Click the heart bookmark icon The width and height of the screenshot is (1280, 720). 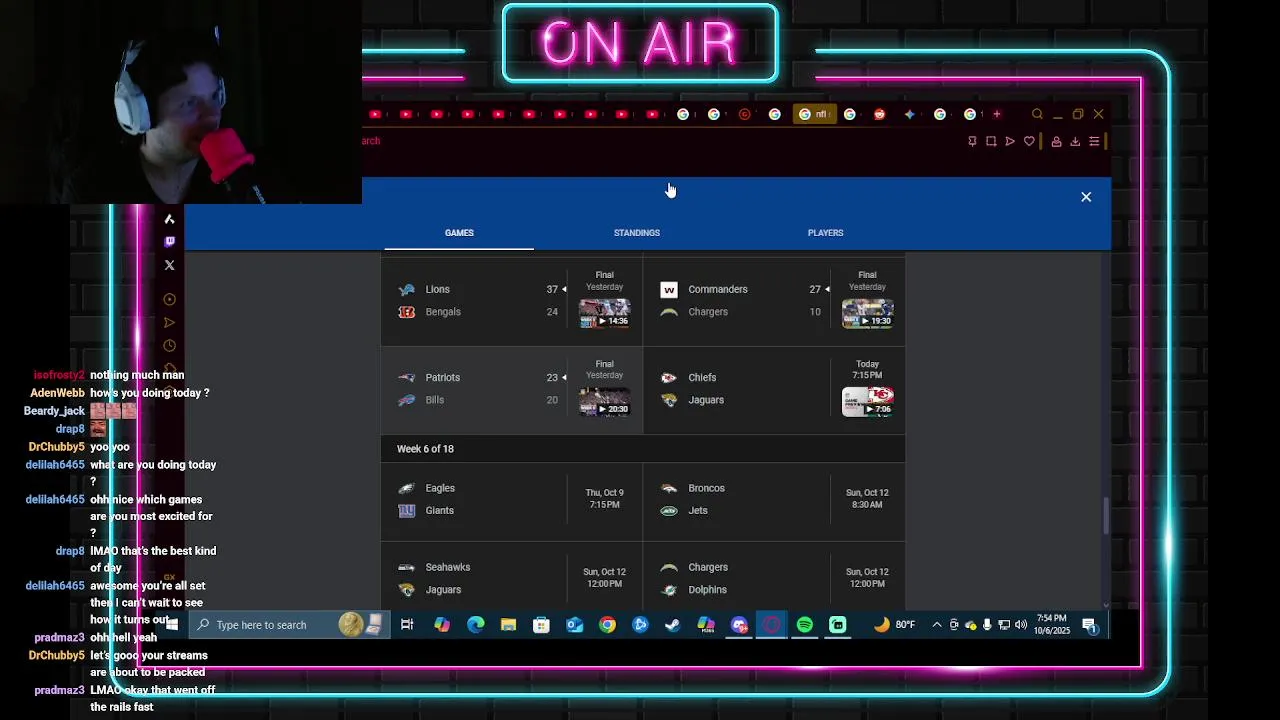[1029, 142]
